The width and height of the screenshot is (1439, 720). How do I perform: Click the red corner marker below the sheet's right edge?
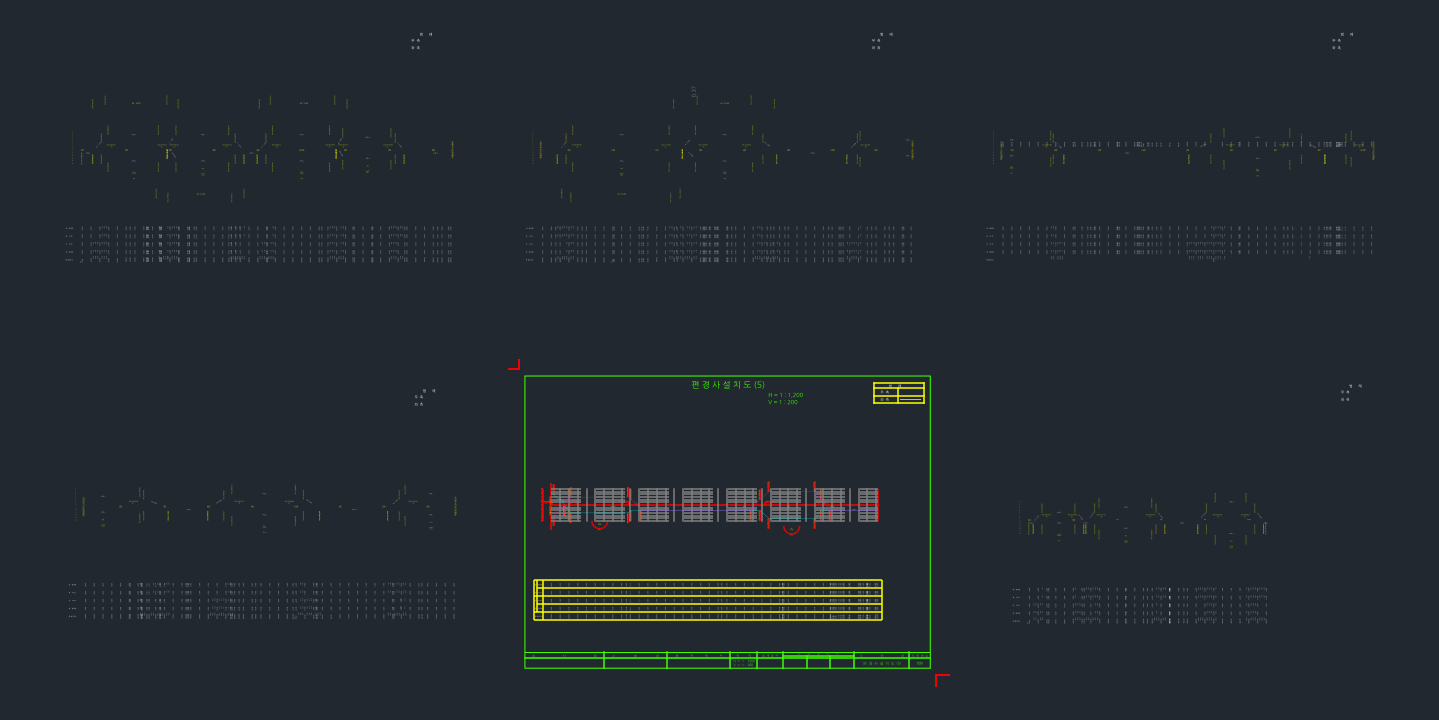942,680
